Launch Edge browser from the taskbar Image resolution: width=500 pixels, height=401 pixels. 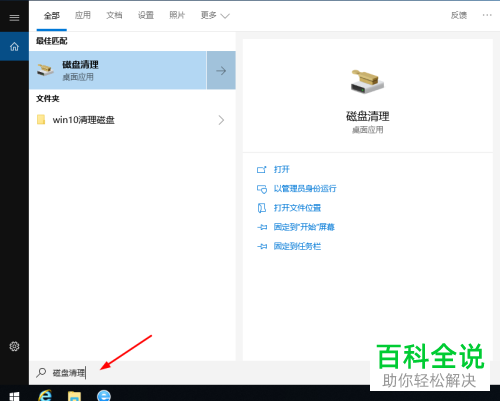[x=104, y=396]
